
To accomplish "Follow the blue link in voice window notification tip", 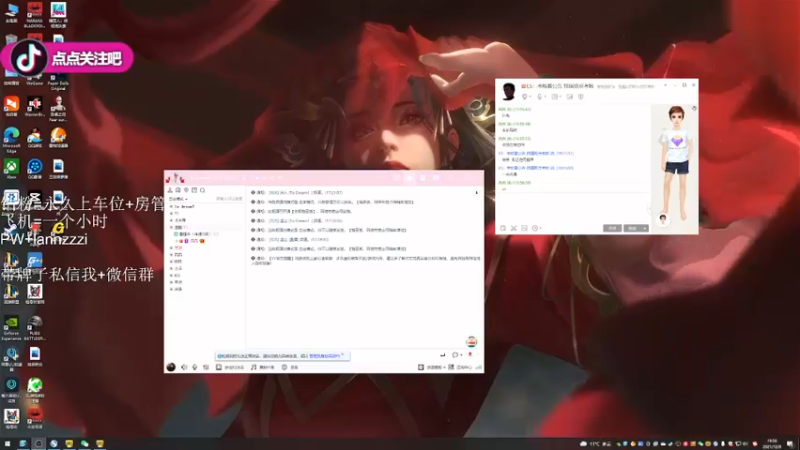I will pyautogui.click(x=324, y=356).
